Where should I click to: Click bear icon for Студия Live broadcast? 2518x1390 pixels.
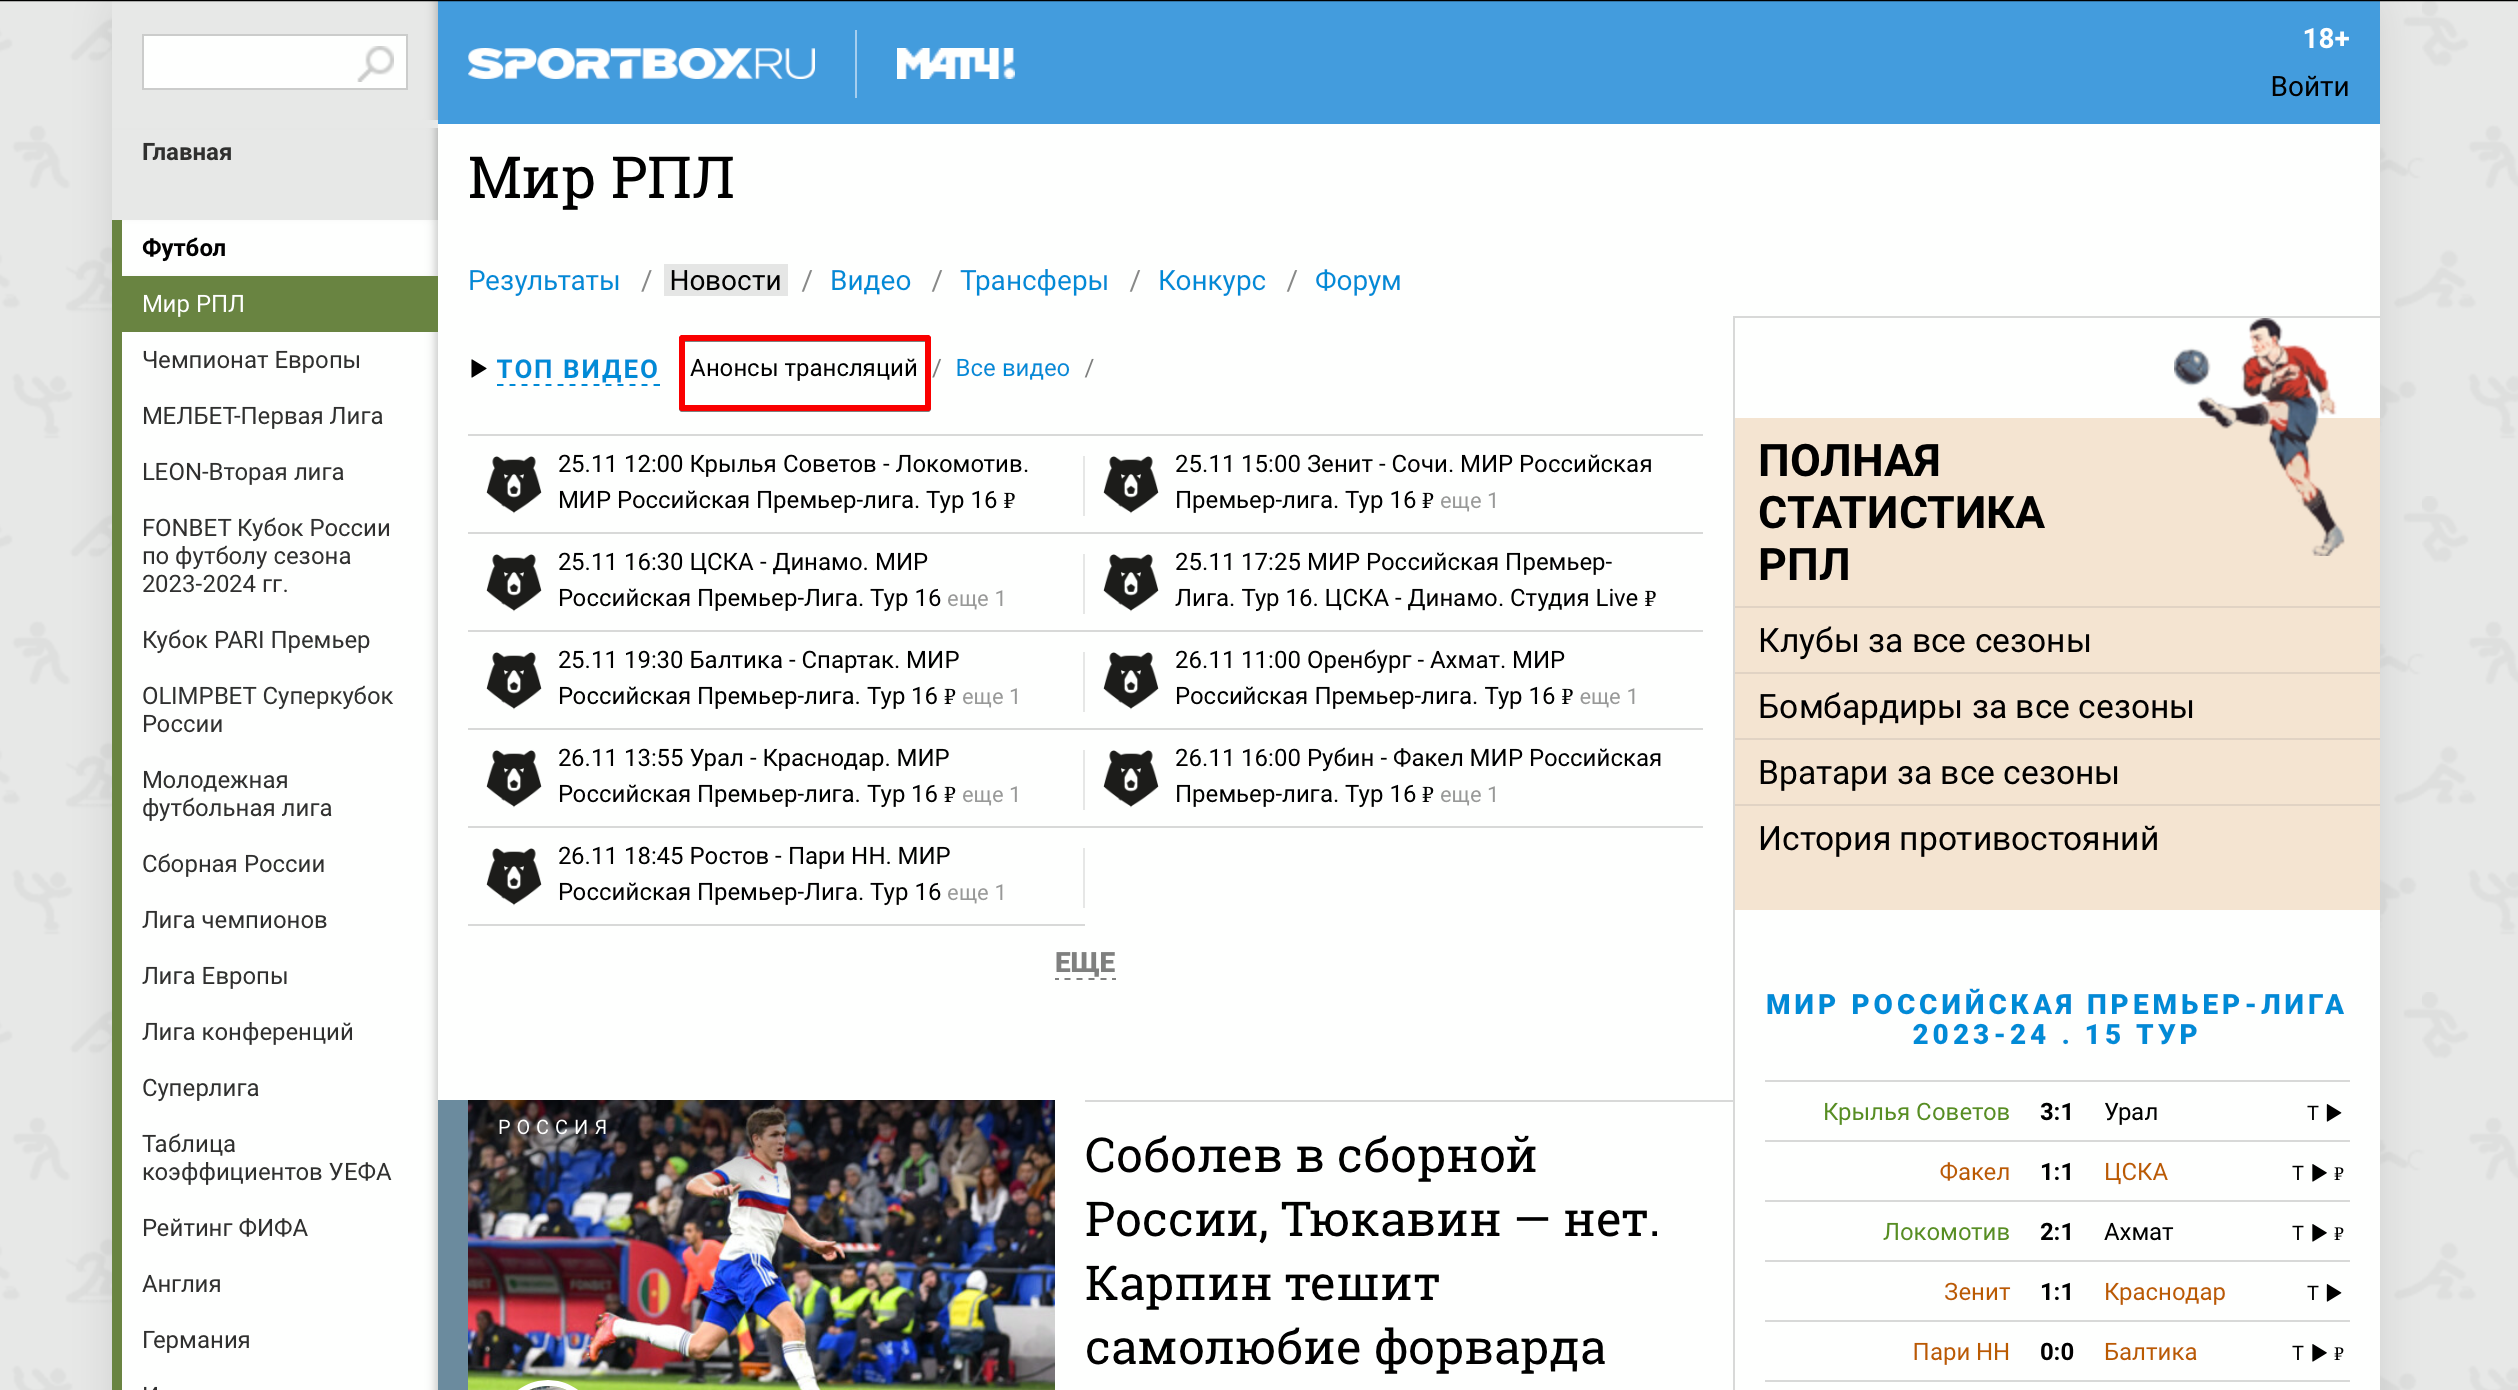coord(1131,582)
